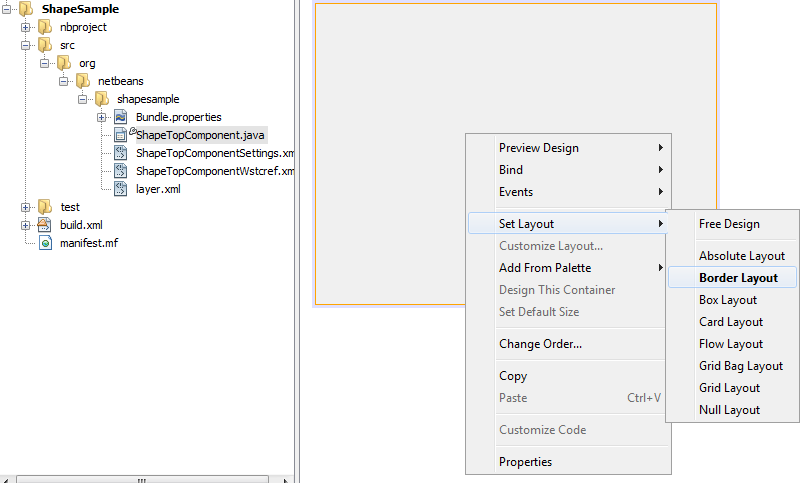Select Grid Bag Layout option
807x483 pixels.
point(740,366)
